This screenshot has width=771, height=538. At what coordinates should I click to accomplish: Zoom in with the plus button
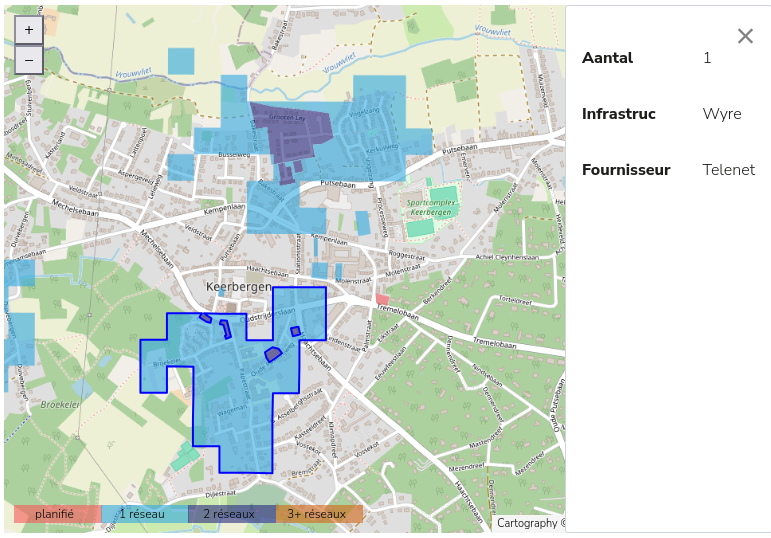tap(29, 30)
